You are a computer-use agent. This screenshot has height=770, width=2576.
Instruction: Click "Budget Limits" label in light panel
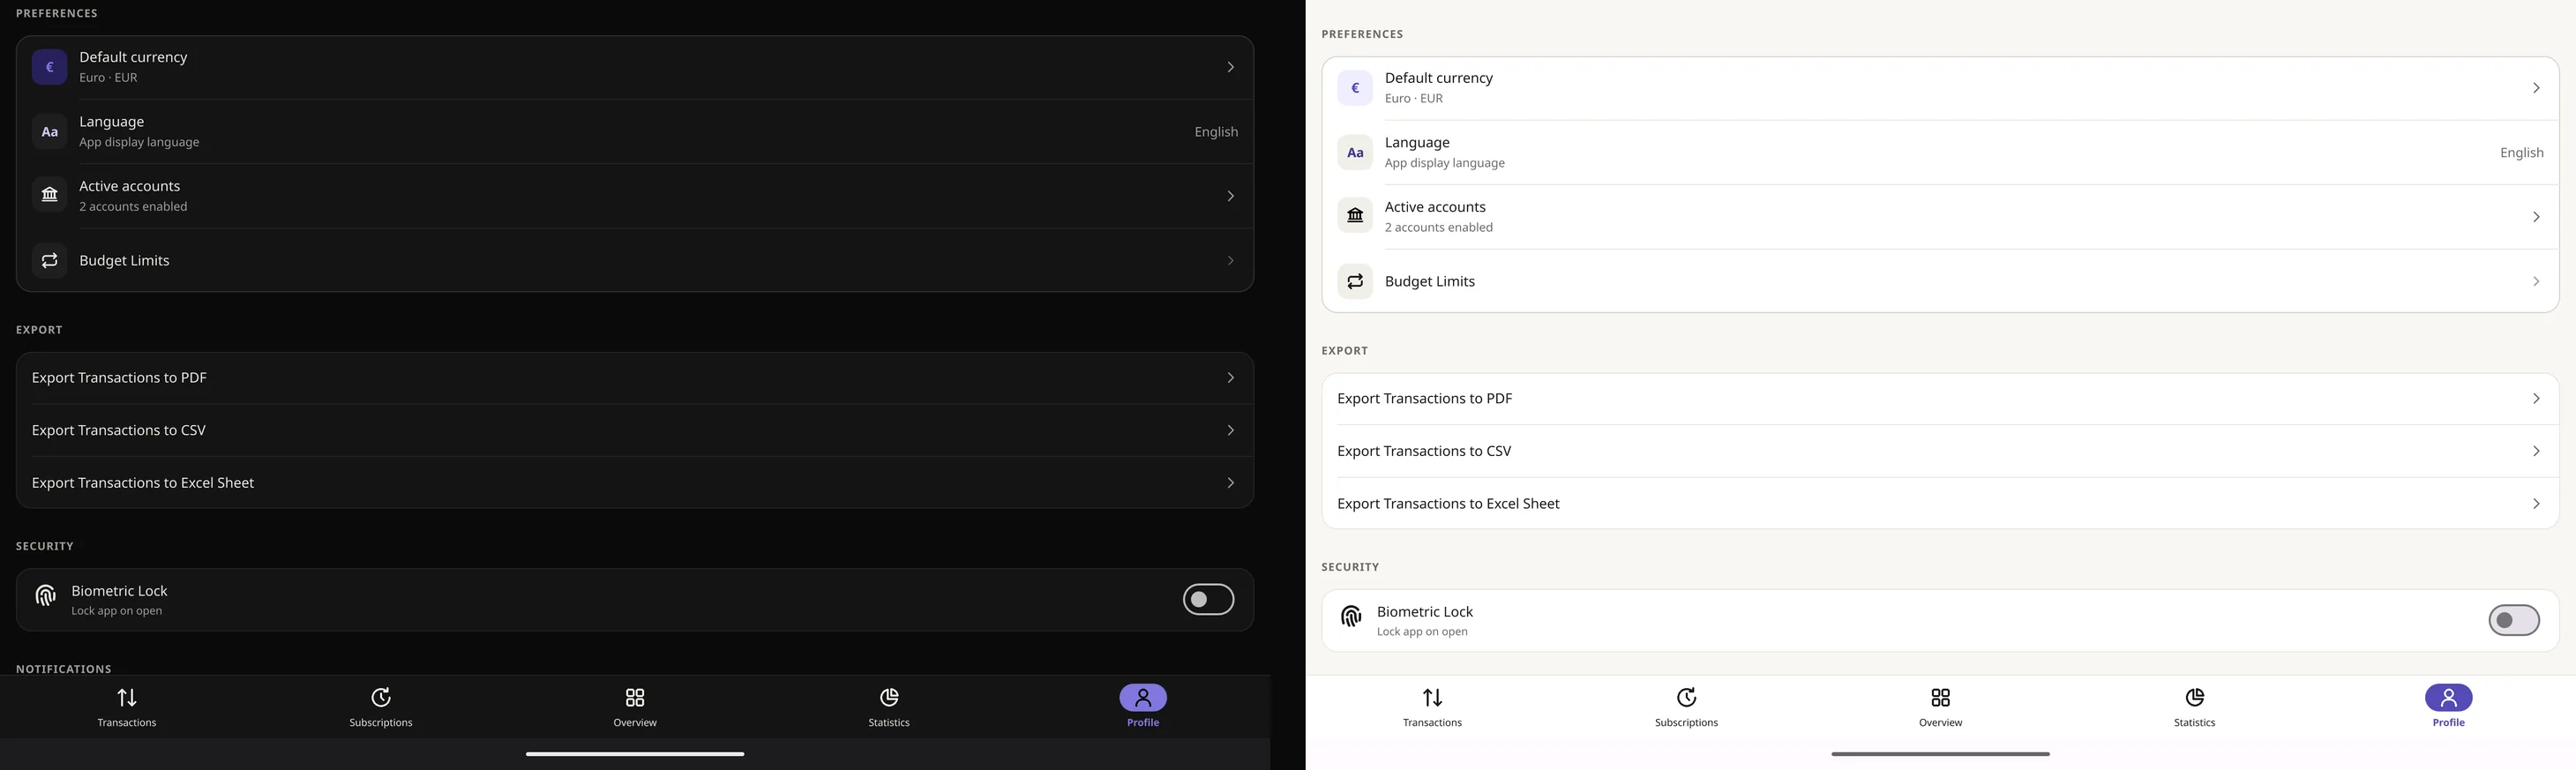[x=1429, y=282]
